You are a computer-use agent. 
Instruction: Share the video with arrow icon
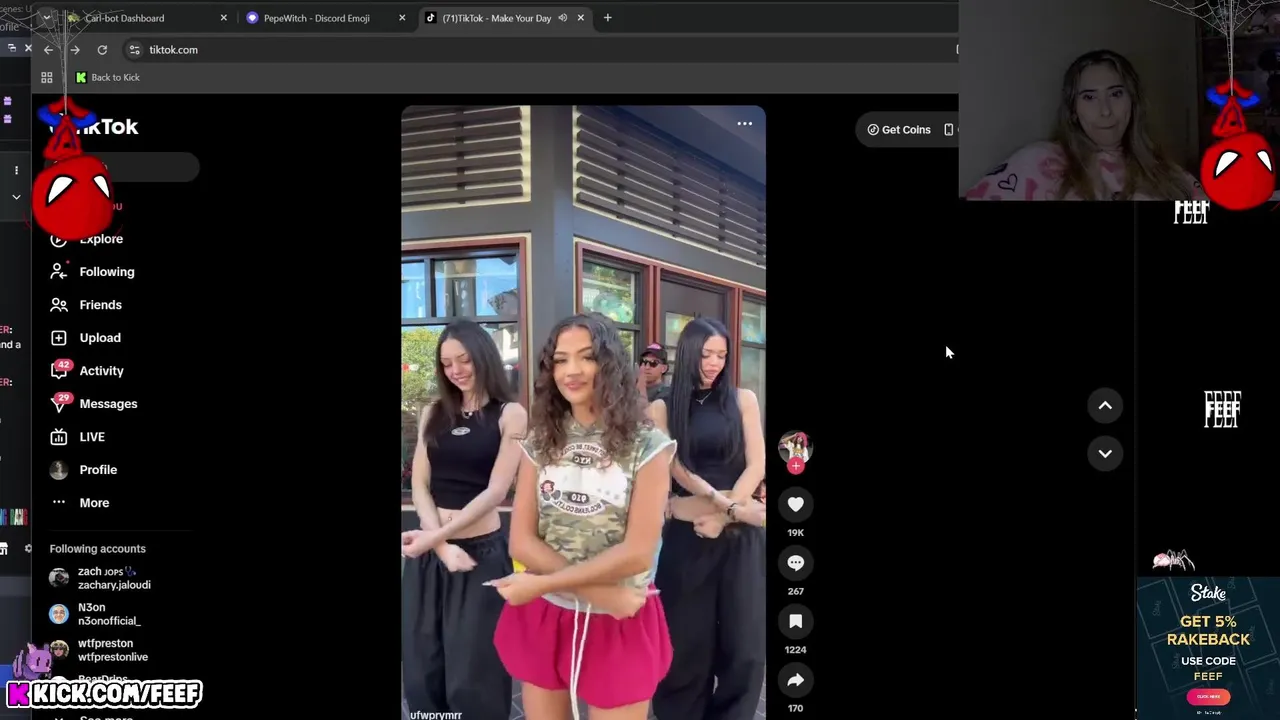796,680
